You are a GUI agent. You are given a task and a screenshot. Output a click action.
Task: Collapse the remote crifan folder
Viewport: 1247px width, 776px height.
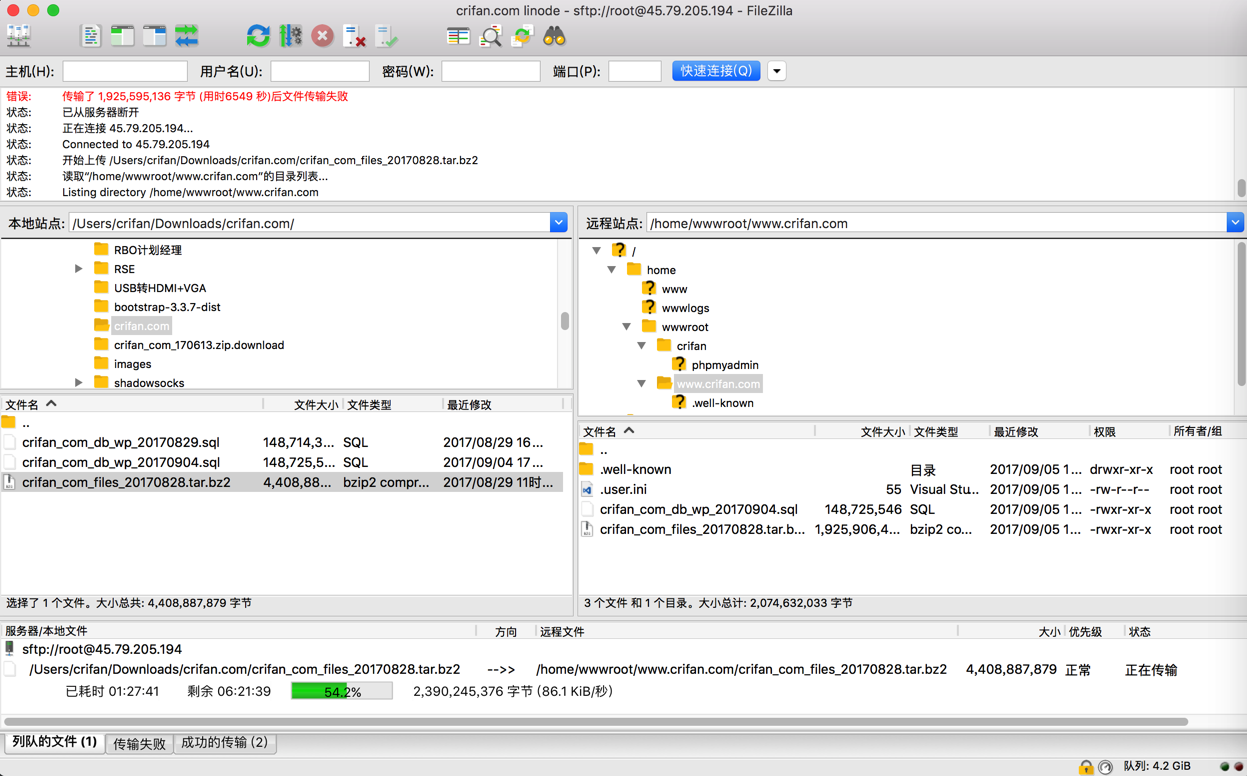(641, 345)
